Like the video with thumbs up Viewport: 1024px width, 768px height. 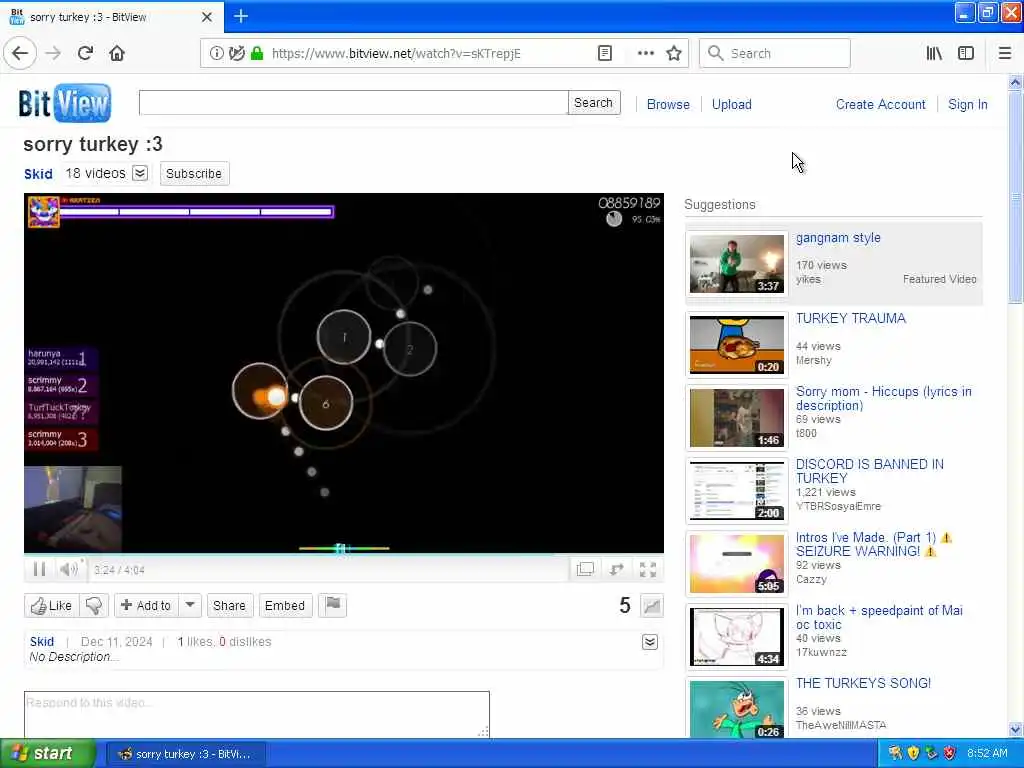(x=52, y=606)
